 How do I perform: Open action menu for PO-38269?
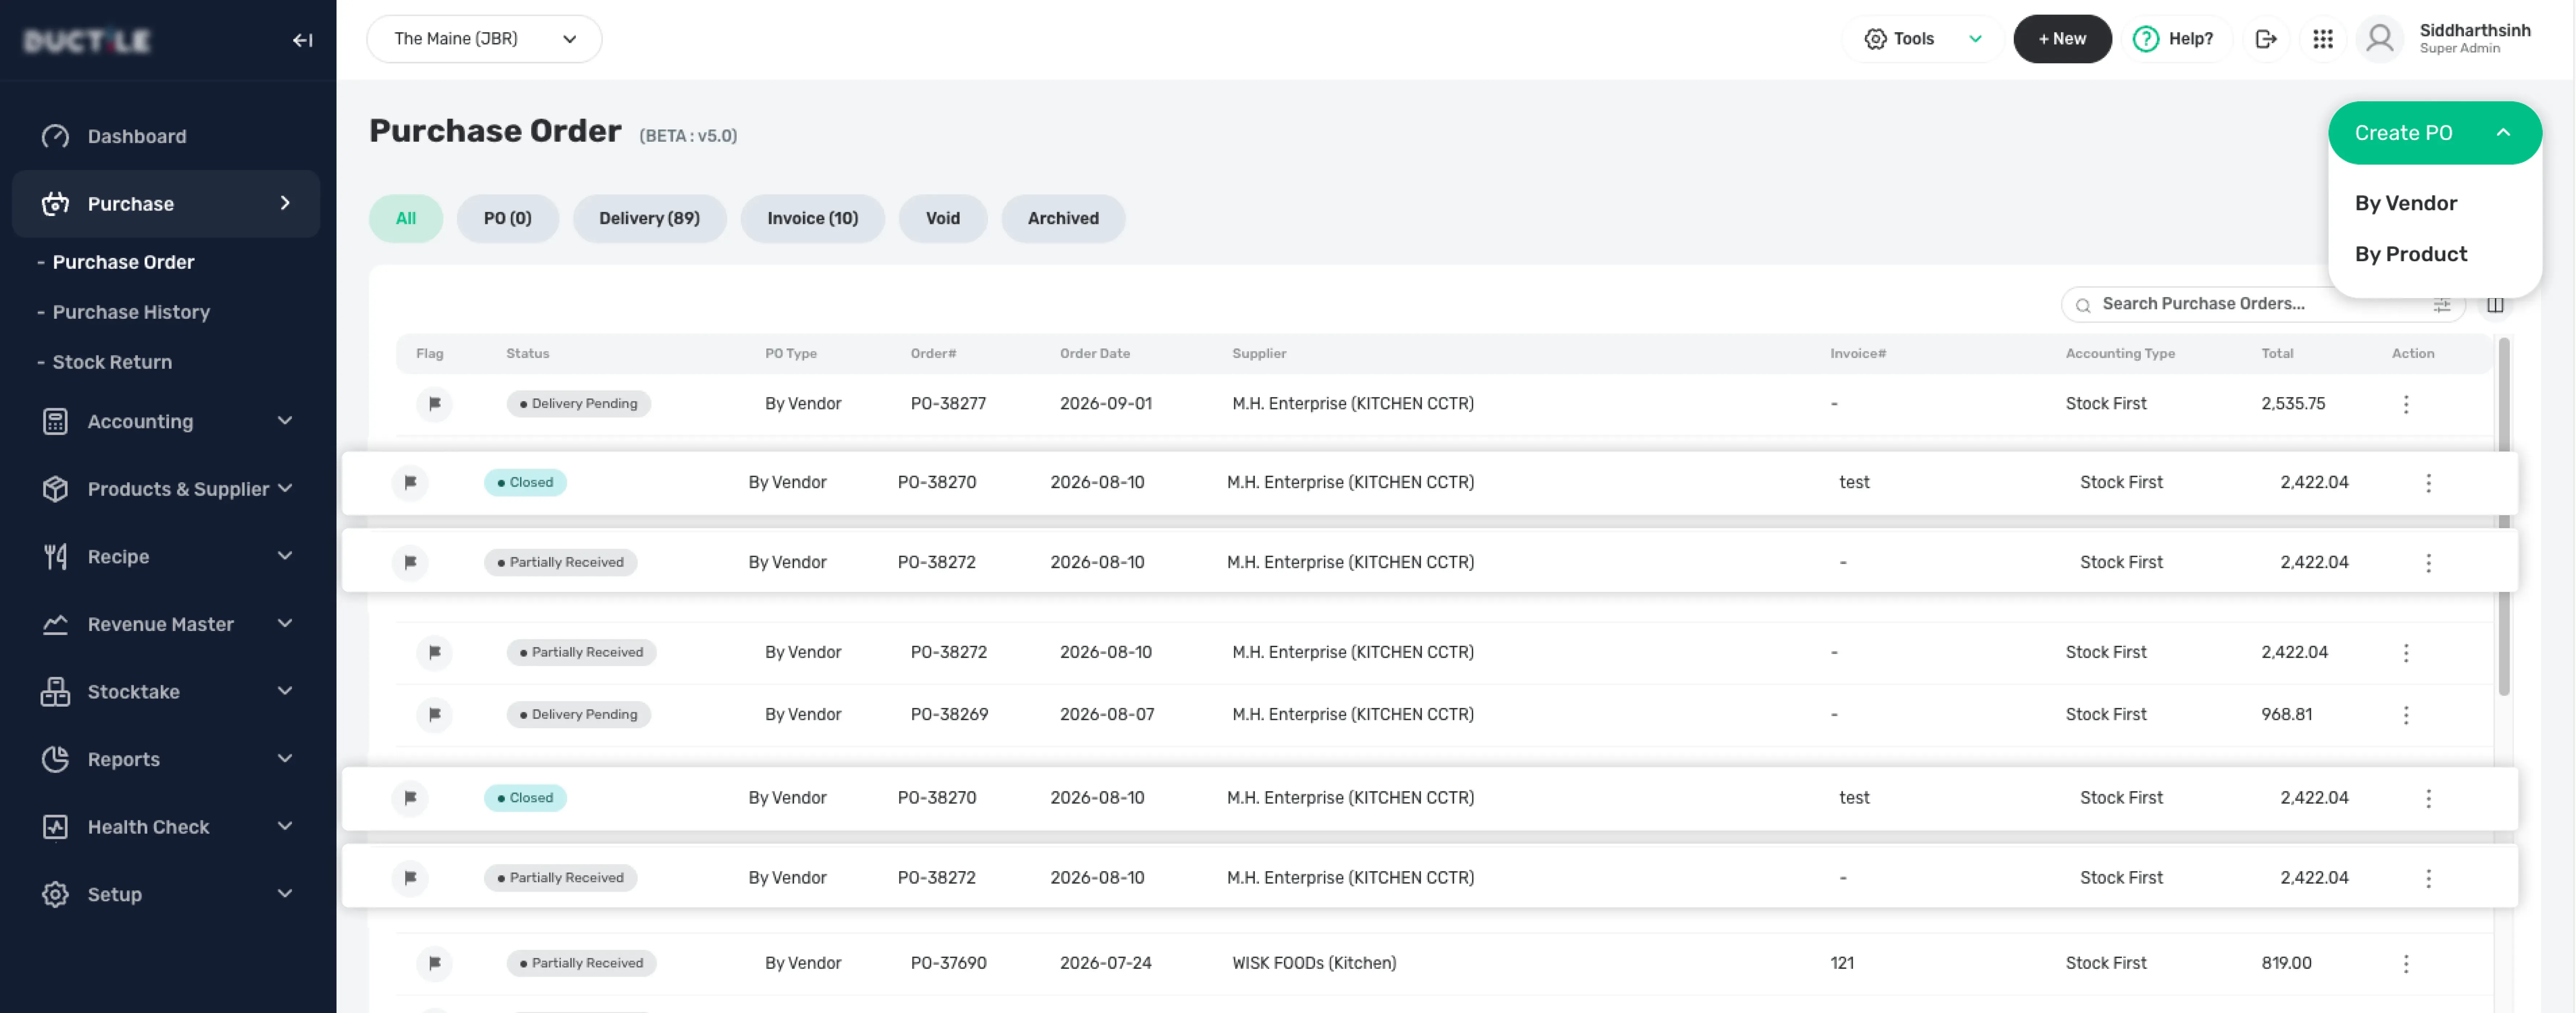point(2406,714)
